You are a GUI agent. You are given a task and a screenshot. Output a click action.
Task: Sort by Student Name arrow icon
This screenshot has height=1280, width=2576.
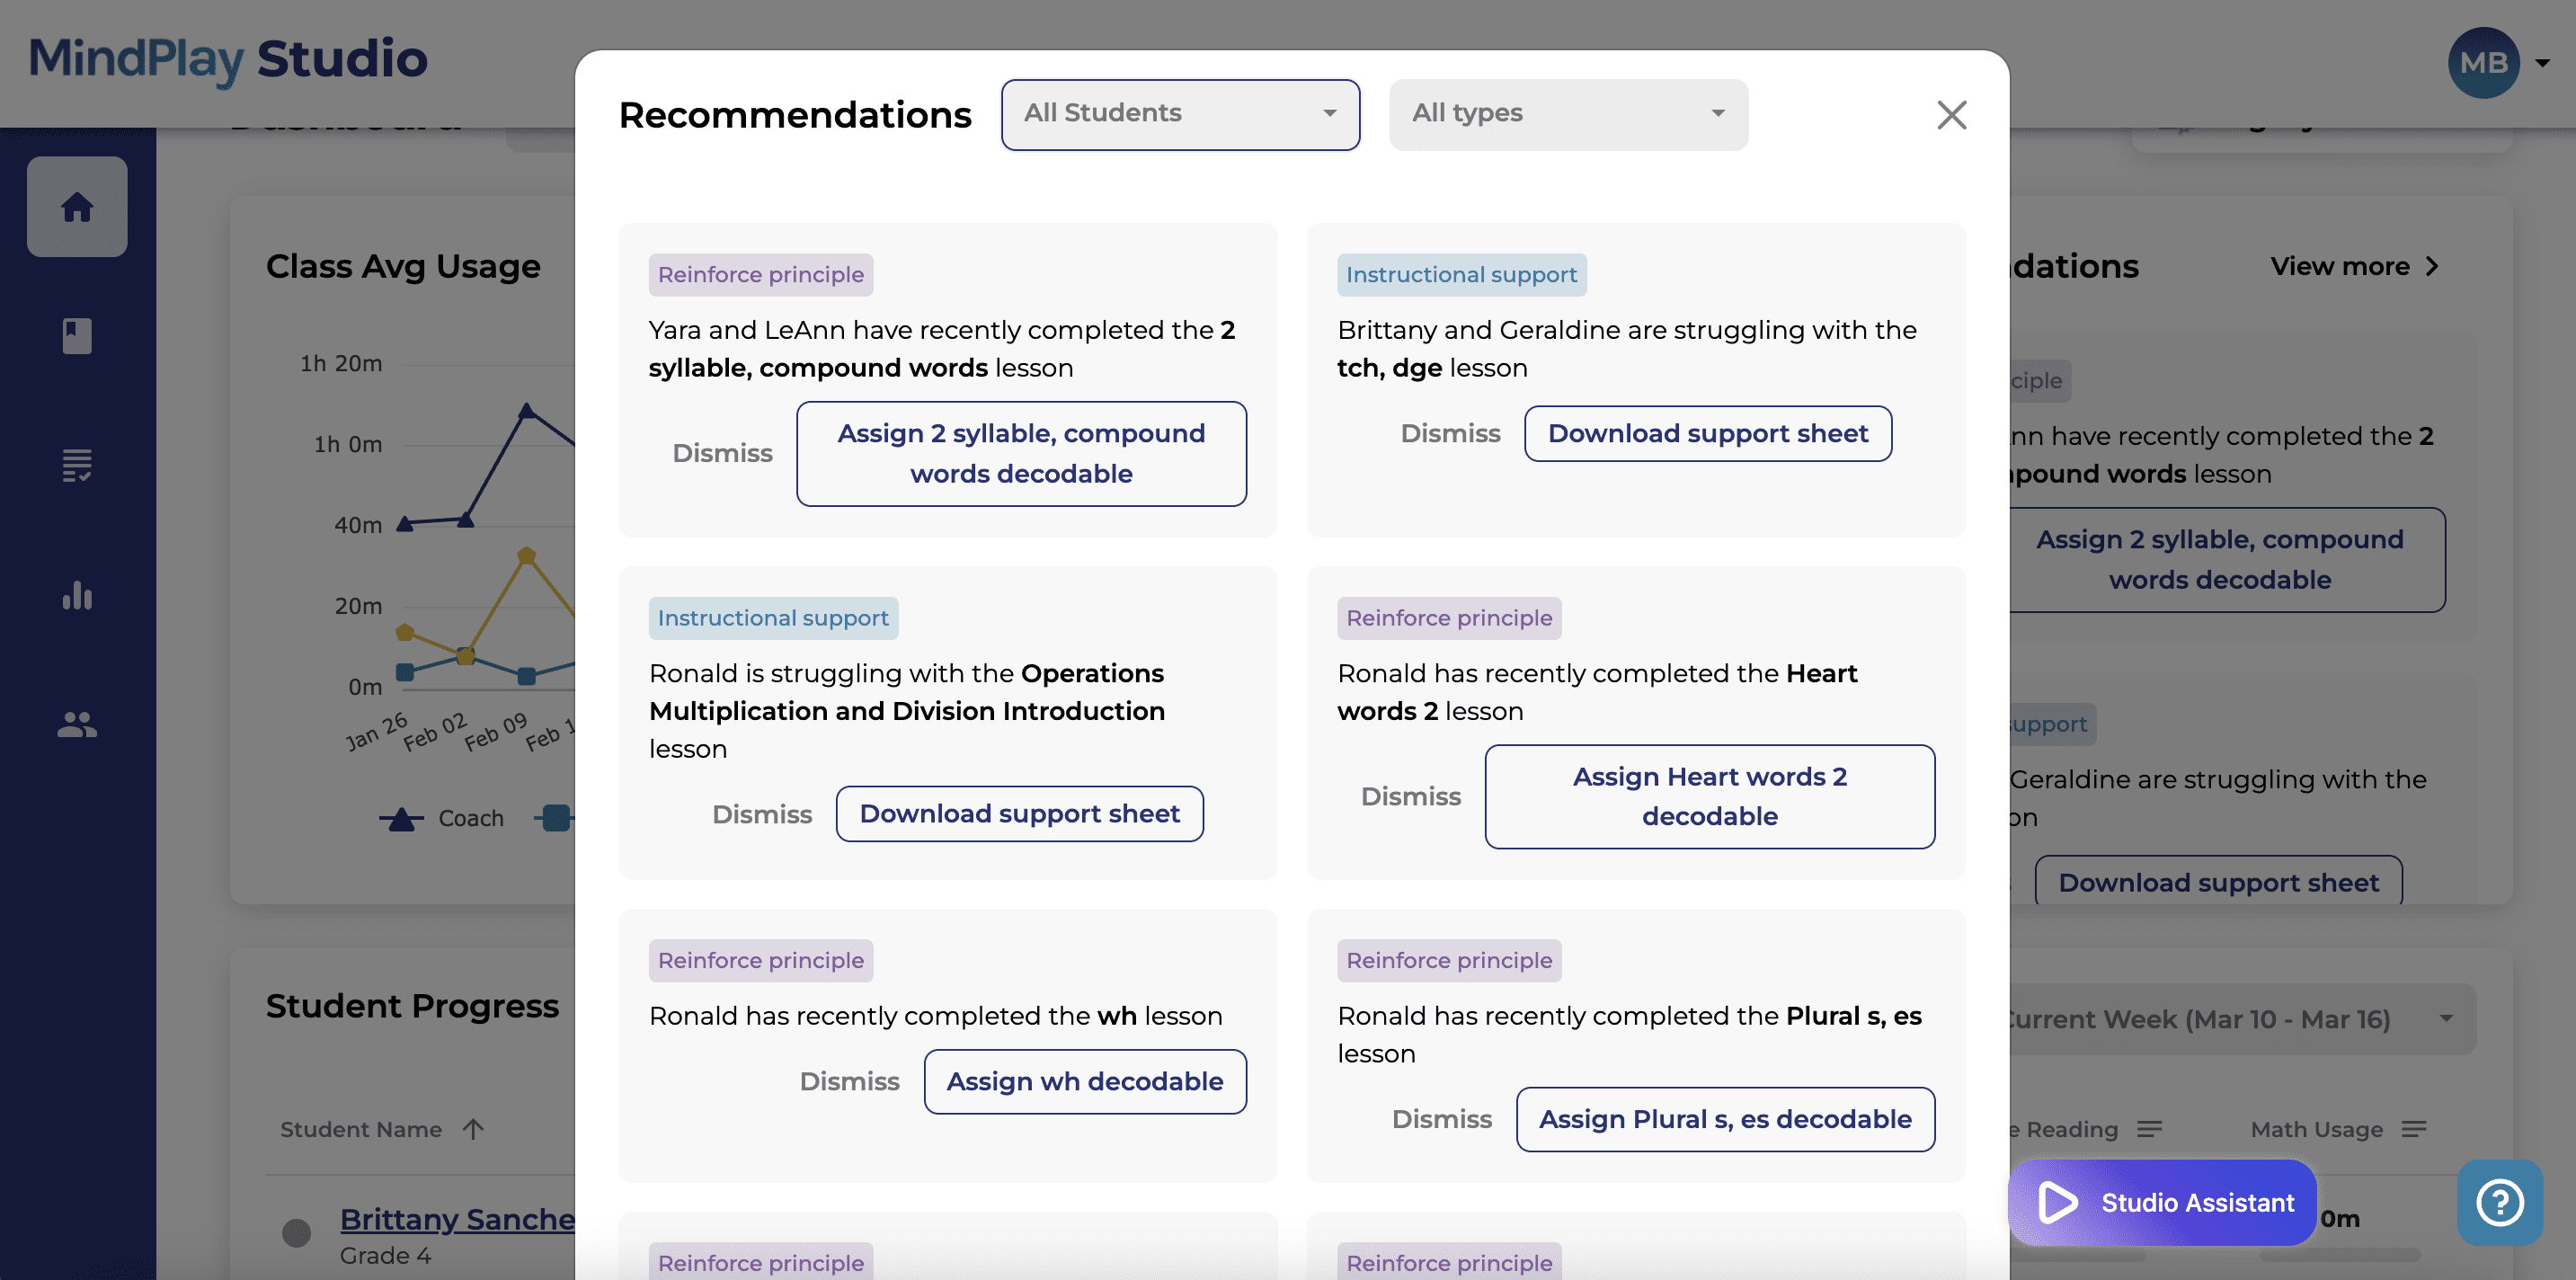click(473, 1129)
